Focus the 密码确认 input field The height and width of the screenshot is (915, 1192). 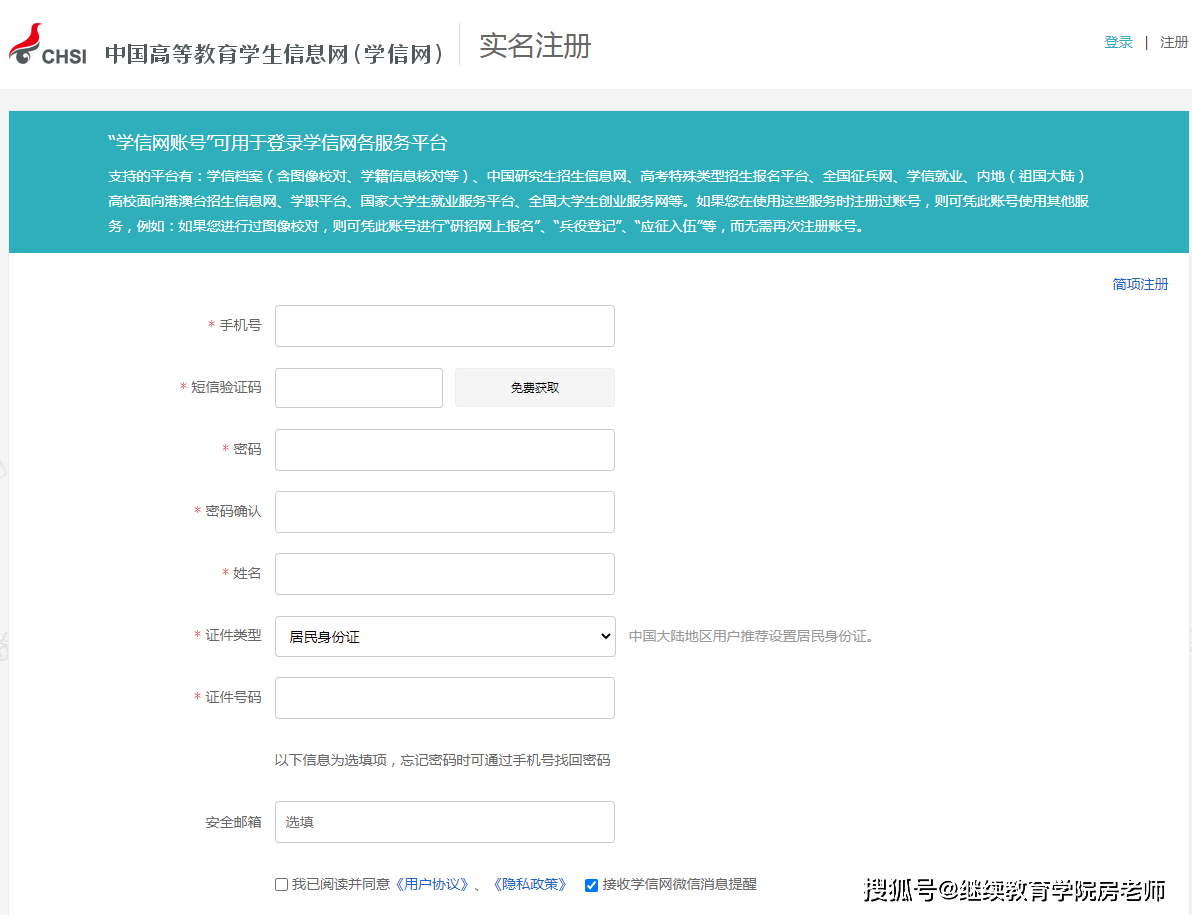pos(445,511)
